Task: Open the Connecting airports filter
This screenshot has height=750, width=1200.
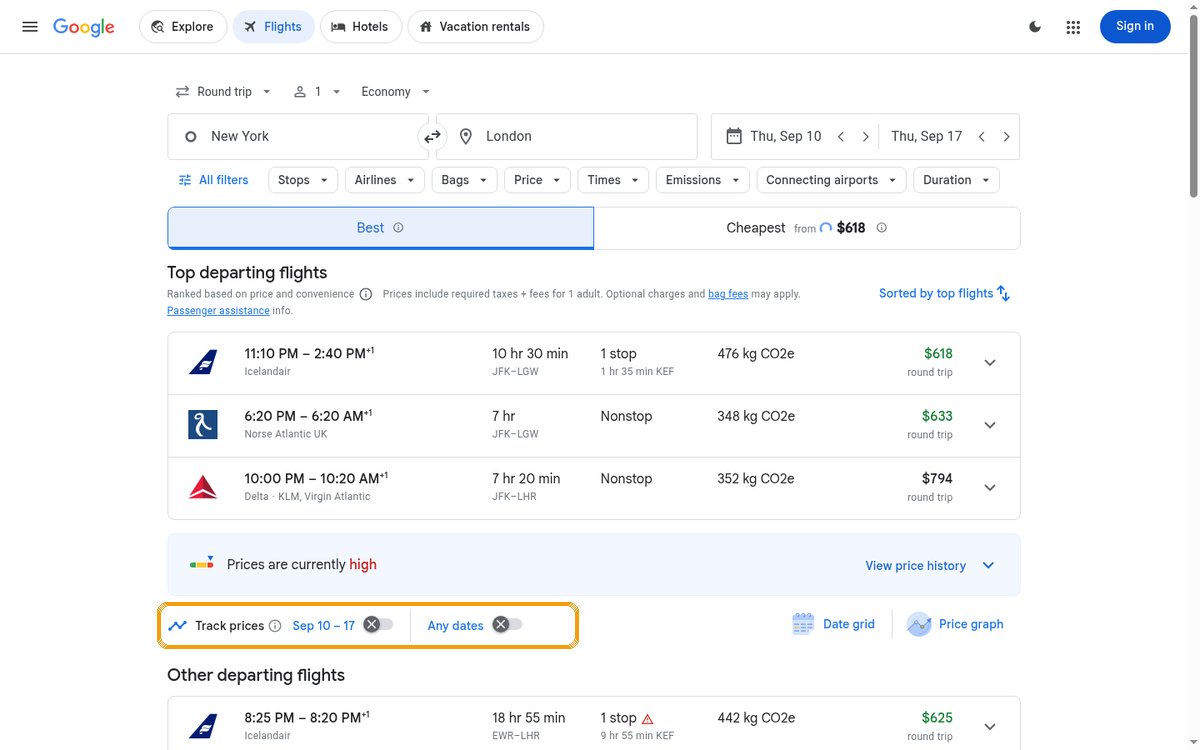Action: coord(832,180)
